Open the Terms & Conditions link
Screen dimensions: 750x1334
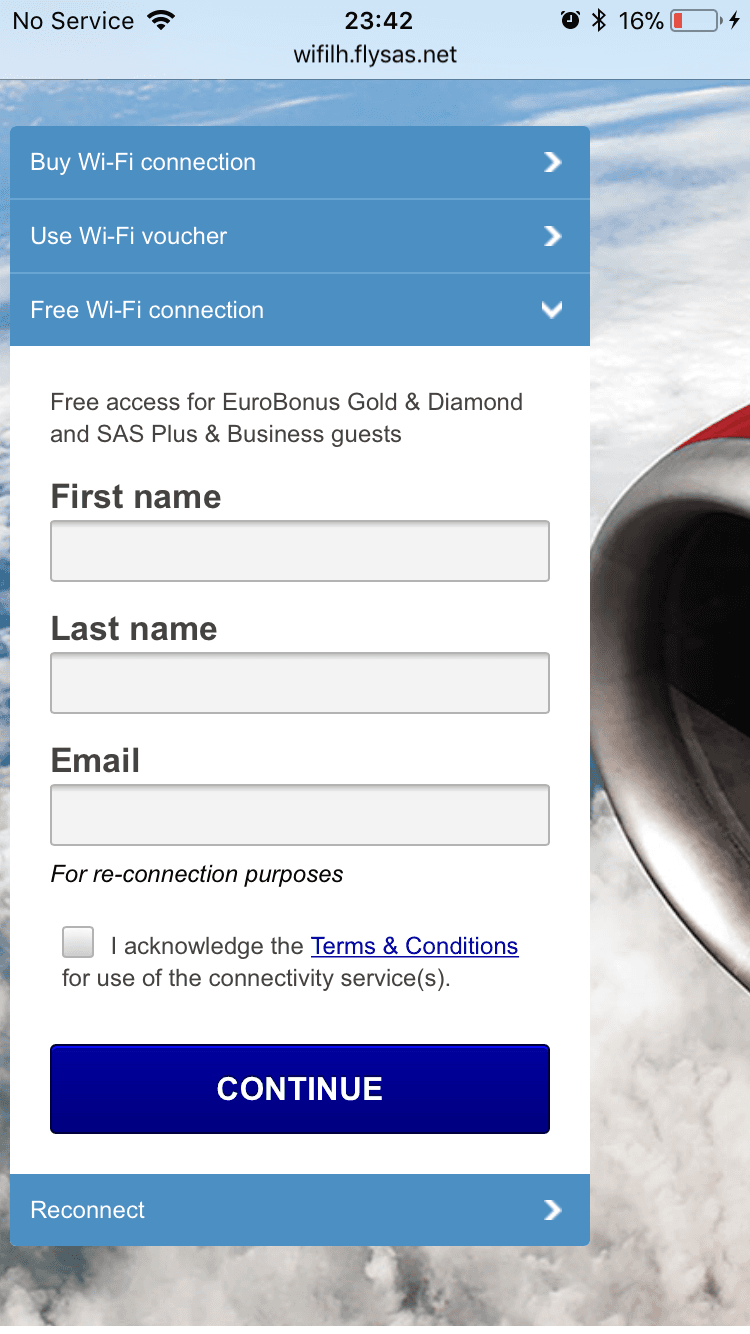click(414, 946)
